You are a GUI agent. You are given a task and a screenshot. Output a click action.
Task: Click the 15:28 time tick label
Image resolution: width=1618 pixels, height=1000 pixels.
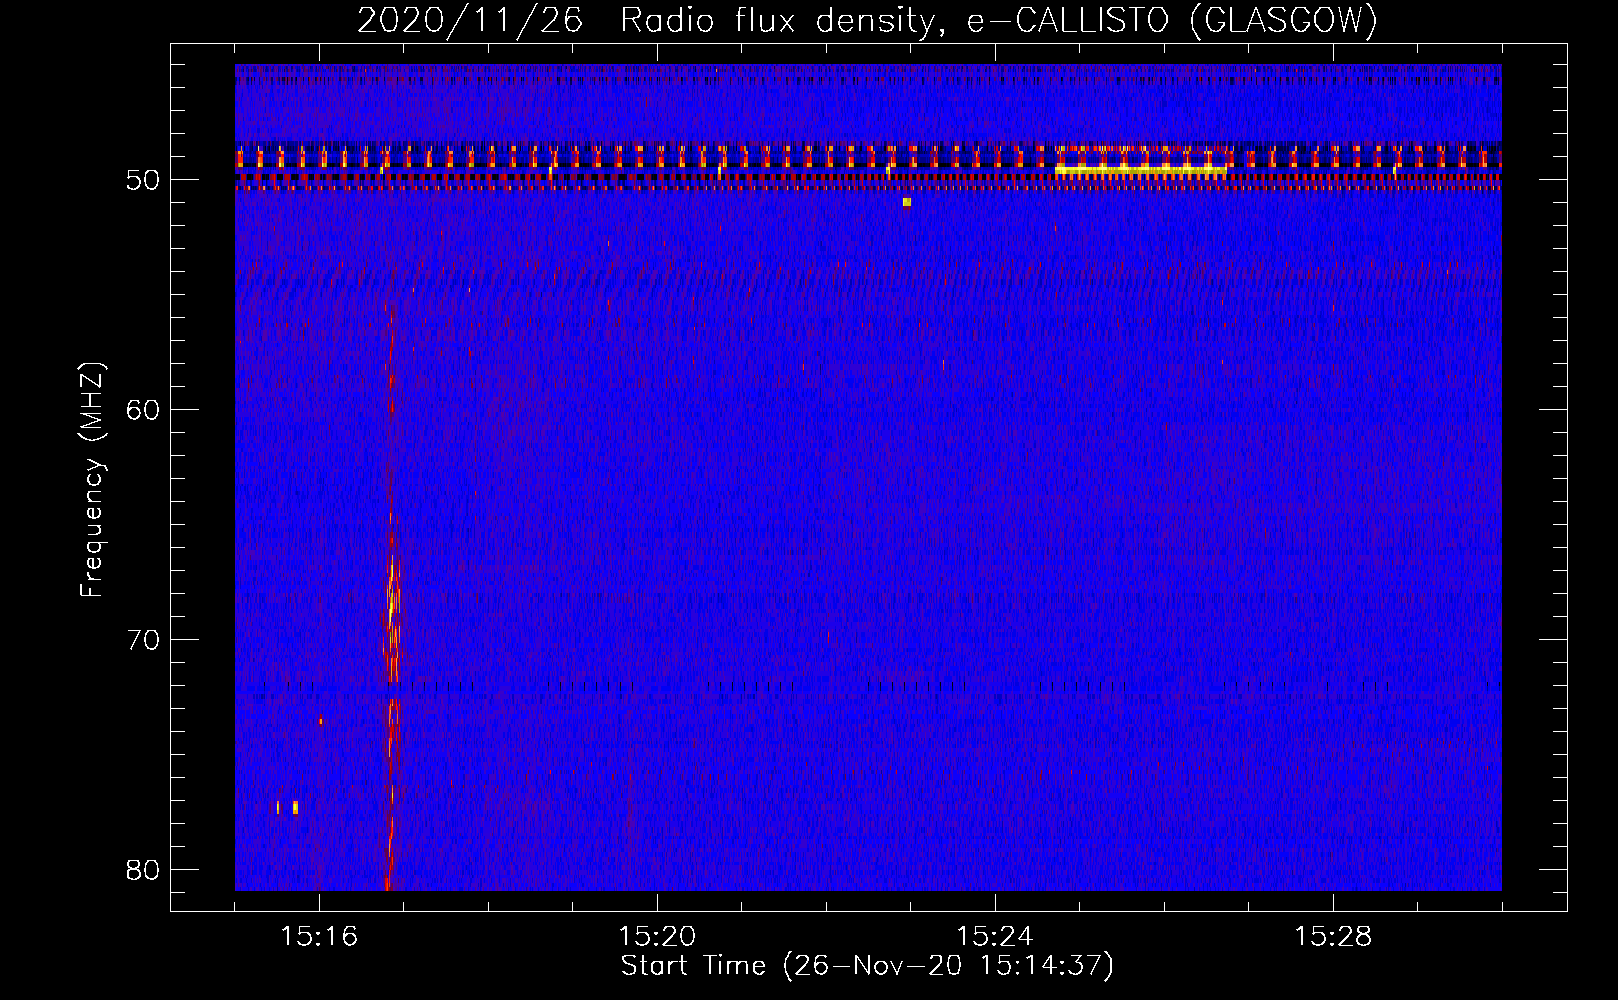(x=1333, y=937)
